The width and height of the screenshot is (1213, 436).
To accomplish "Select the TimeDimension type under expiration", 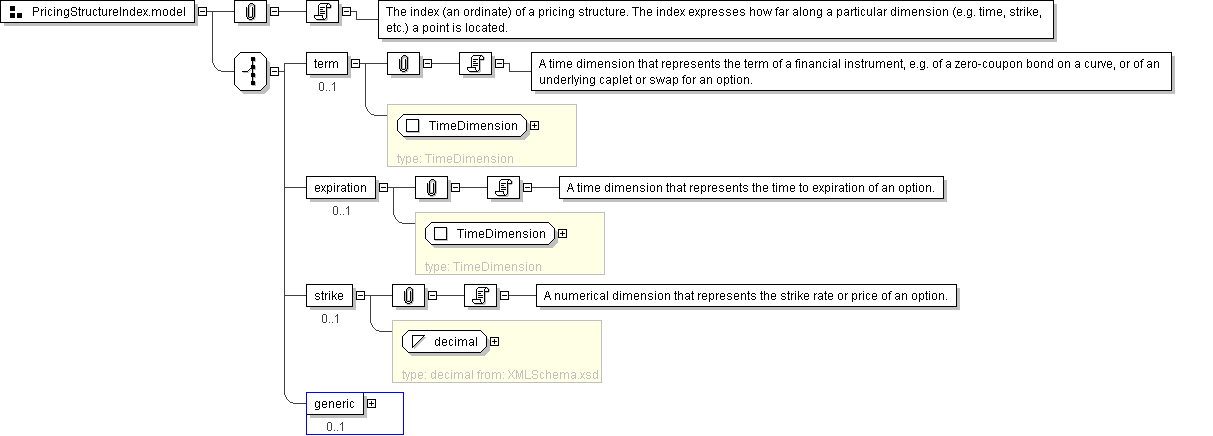I will coord(490,234).
